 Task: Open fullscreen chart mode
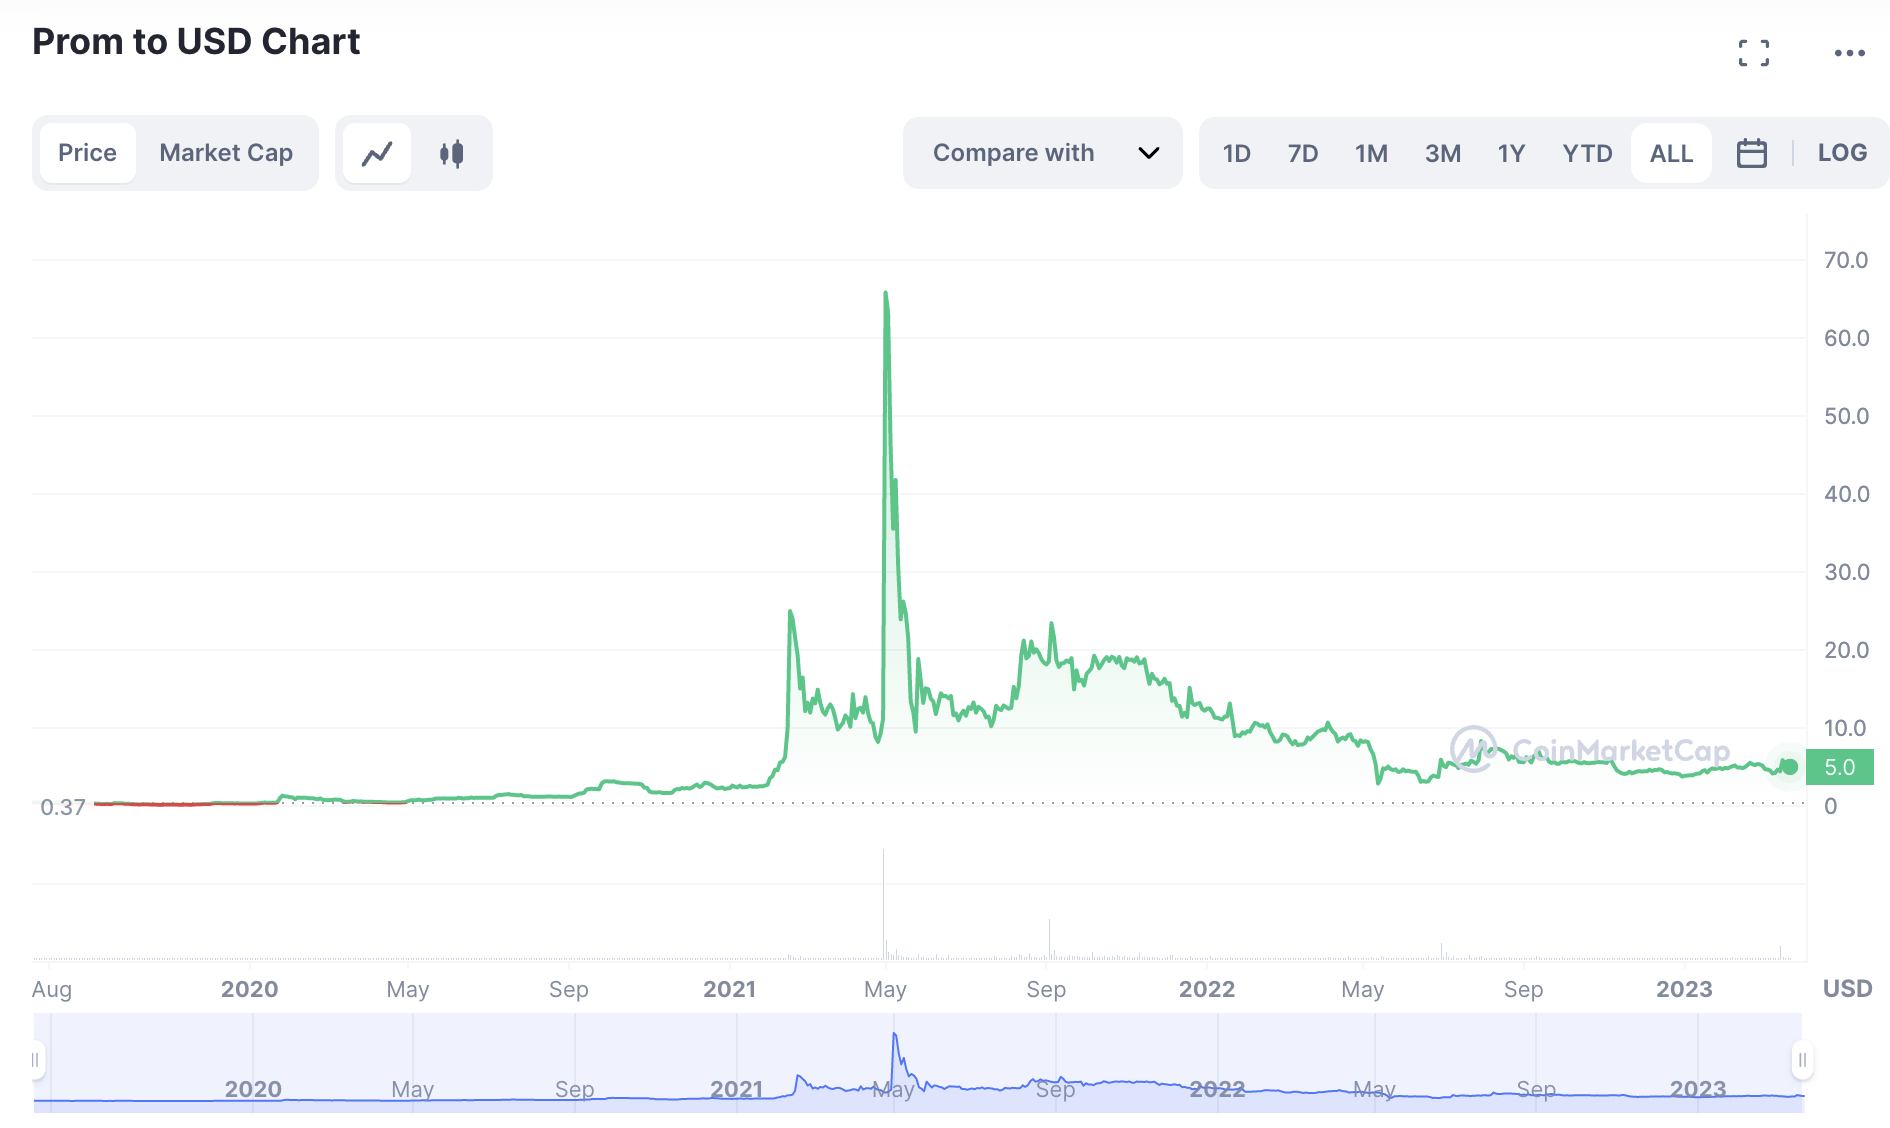point(1753,53)
